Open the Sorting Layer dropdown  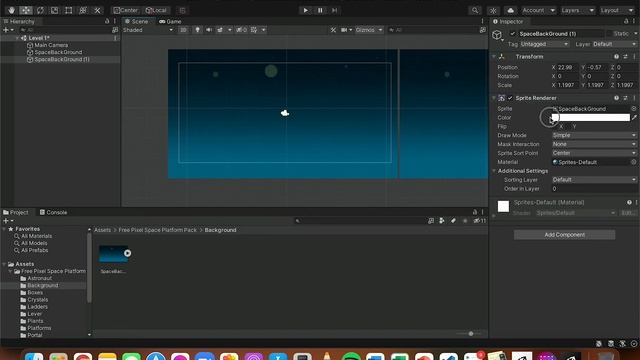[x=594, y=180]
